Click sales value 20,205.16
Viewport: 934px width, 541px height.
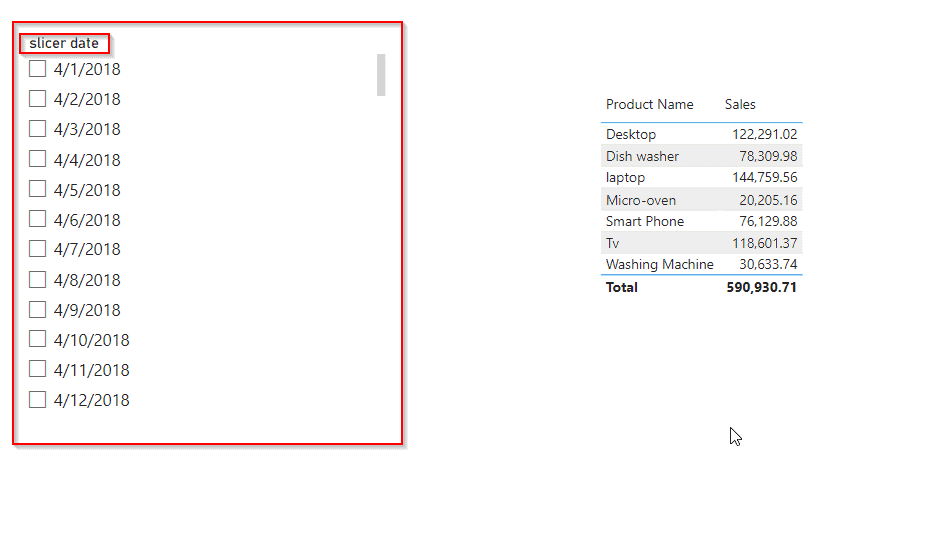[768, 200]
